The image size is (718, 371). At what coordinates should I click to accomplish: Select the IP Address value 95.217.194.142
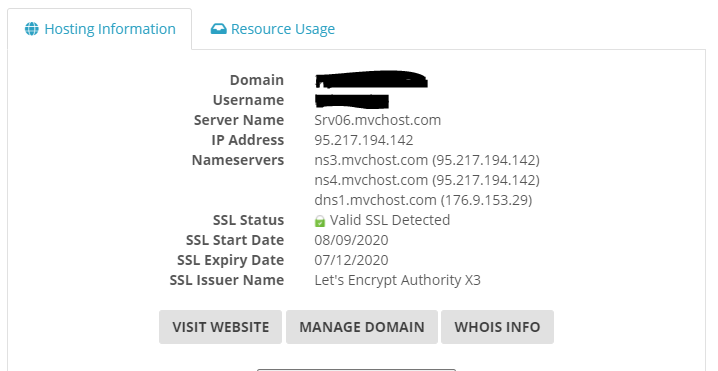click(364, 140)
